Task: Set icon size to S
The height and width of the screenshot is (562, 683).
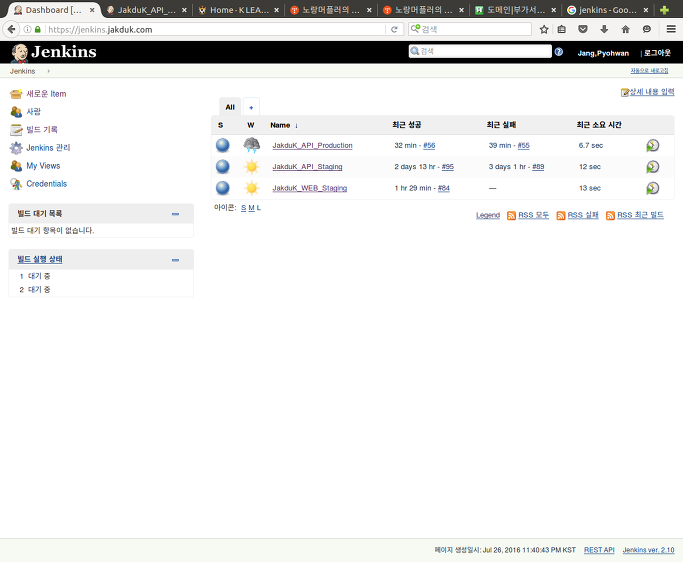Action: coord(243,208)
